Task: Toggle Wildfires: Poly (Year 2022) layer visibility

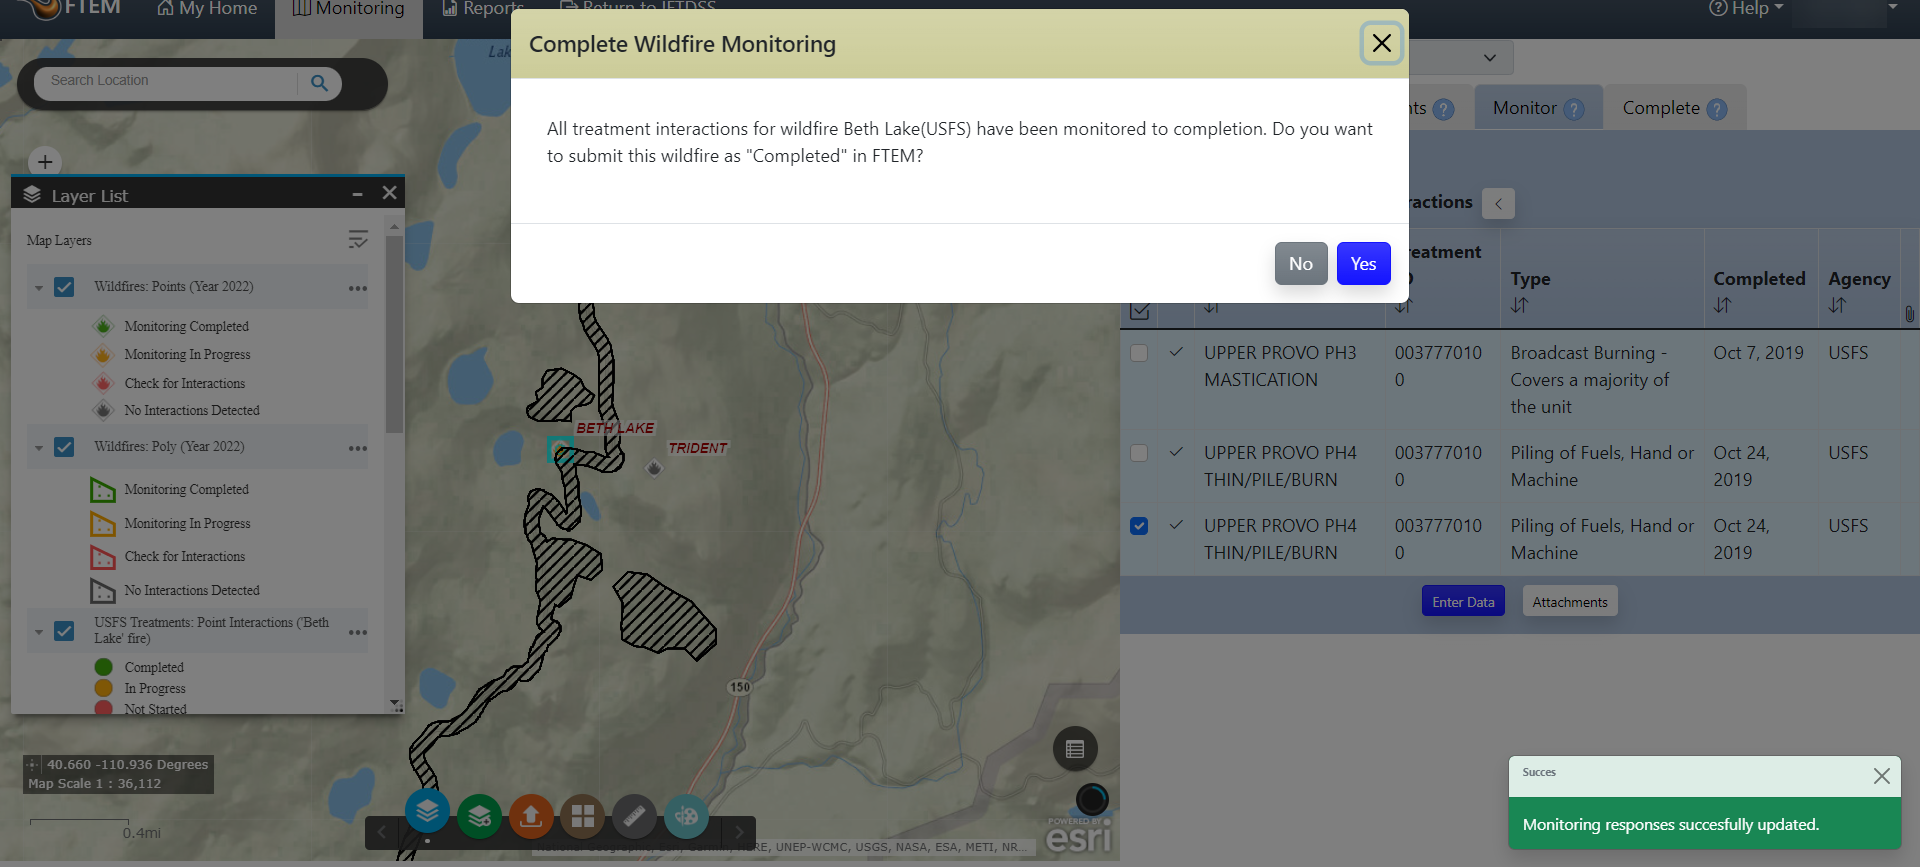Action: (64, 447)
